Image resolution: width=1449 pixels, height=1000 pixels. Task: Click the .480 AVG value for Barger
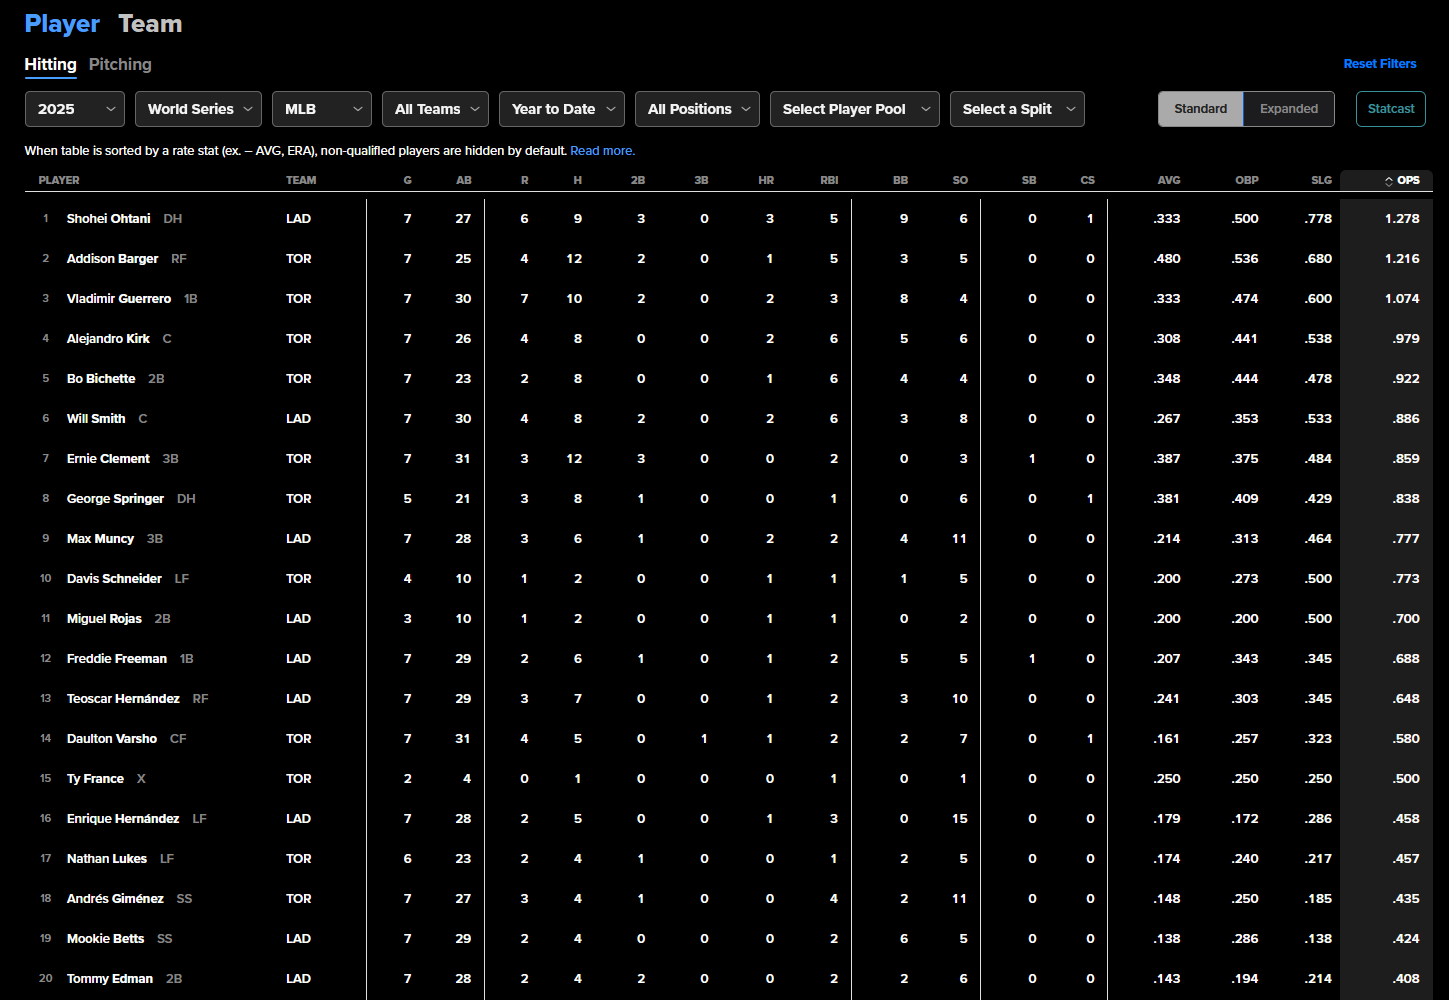point(1167,259)
